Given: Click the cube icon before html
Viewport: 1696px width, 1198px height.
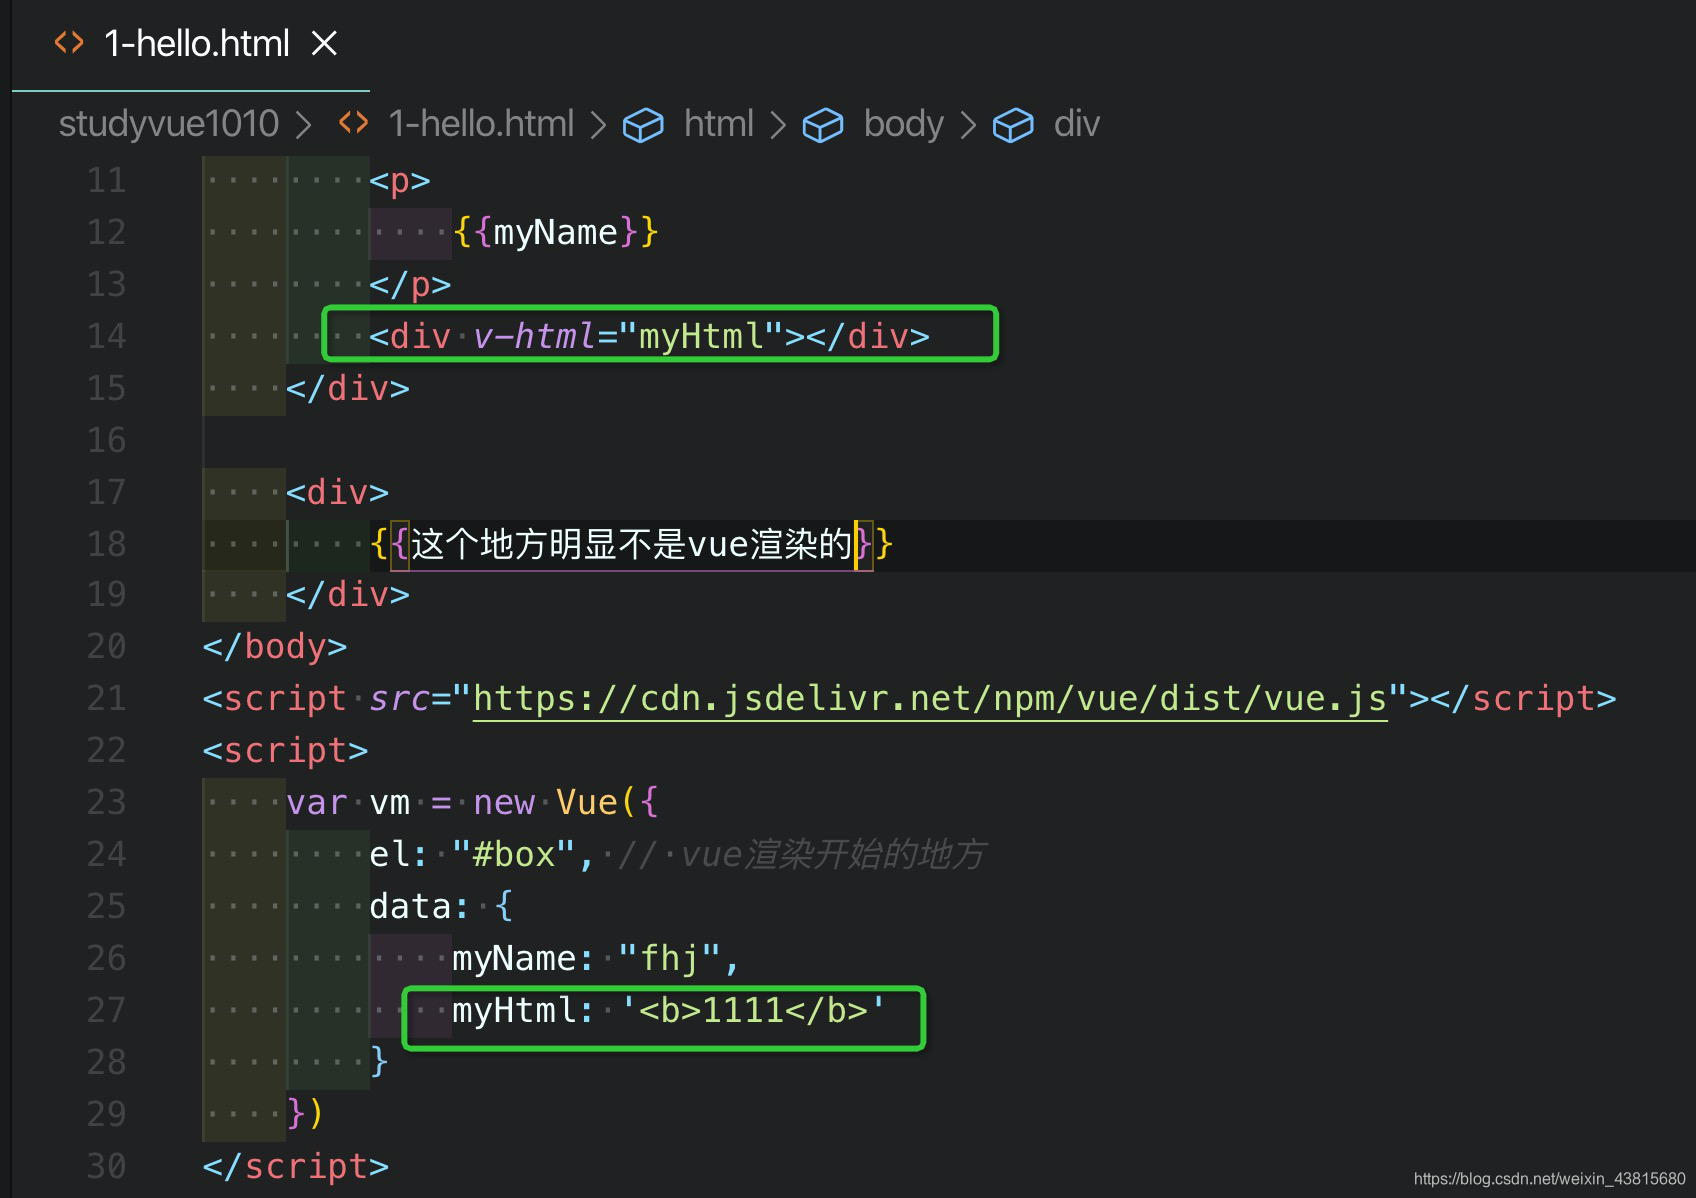Looking at the screenshot, I should (643, 125).
